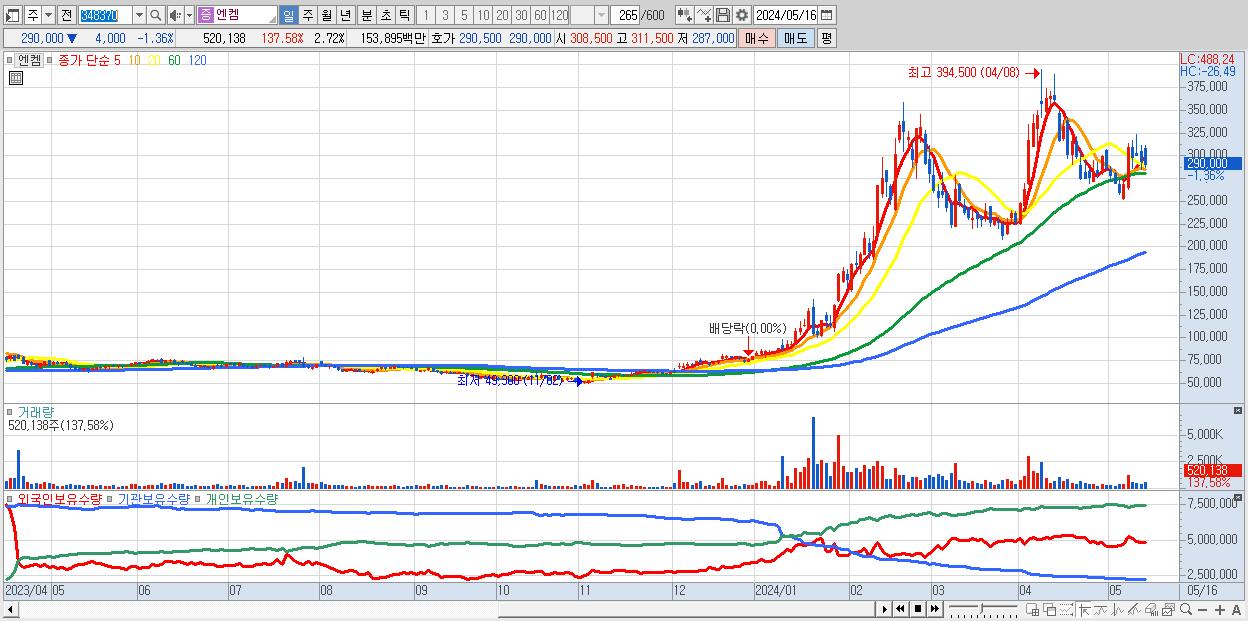Screen dimensions: 1248x621
Task: Choose the 1 interval button
Action: (x=426, y=15)
